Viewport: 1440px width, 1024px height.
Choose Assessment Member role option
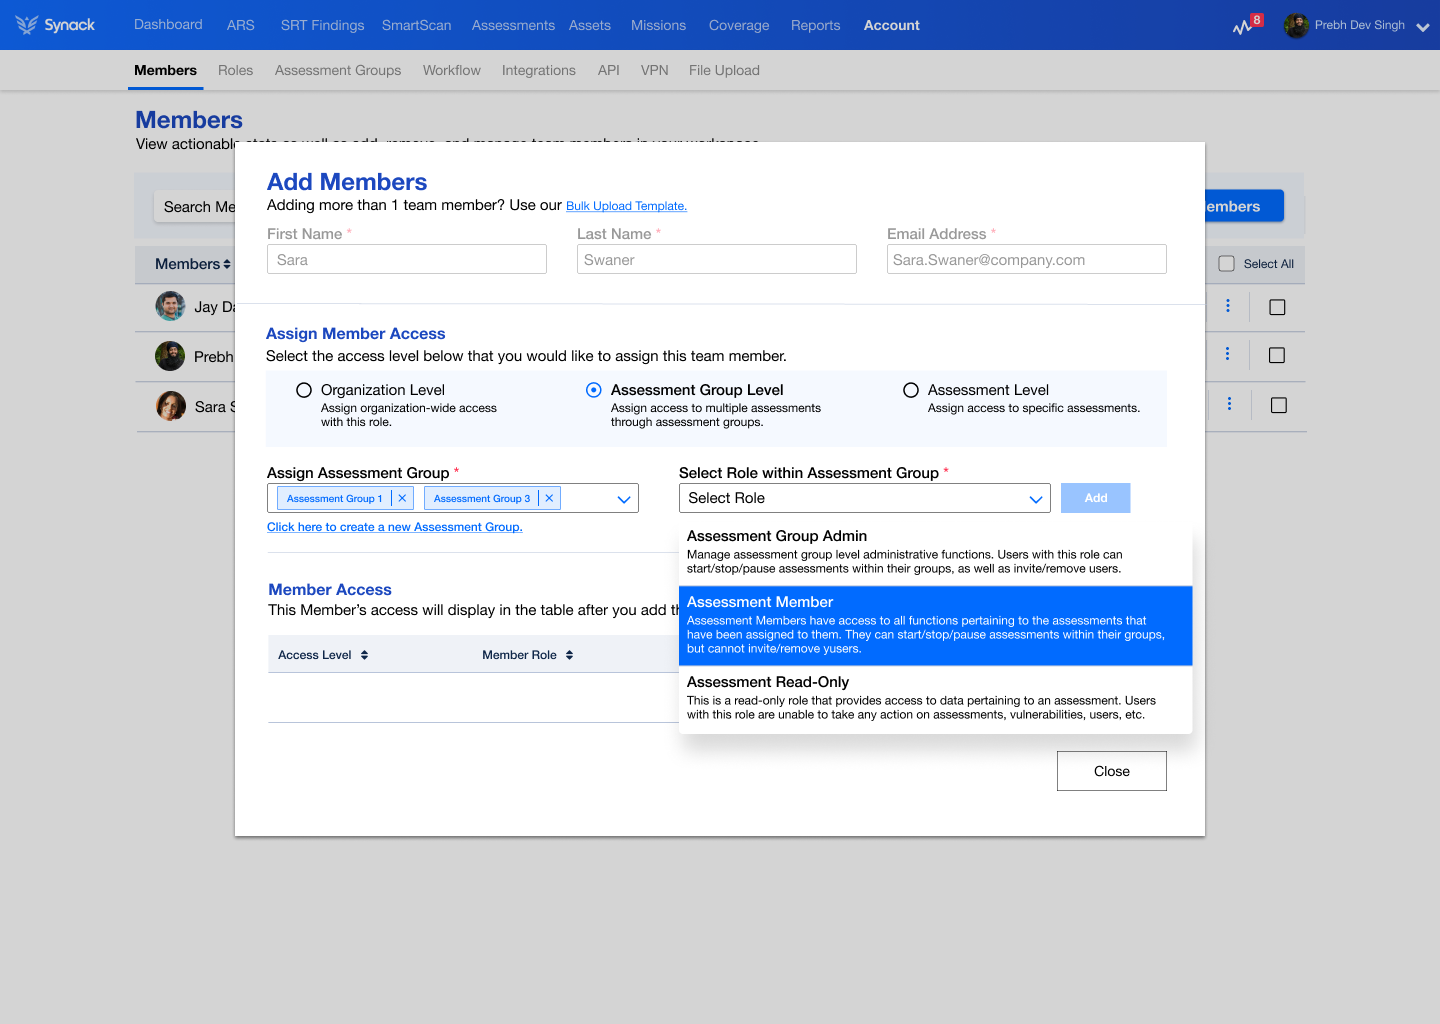tap(936, 625)
